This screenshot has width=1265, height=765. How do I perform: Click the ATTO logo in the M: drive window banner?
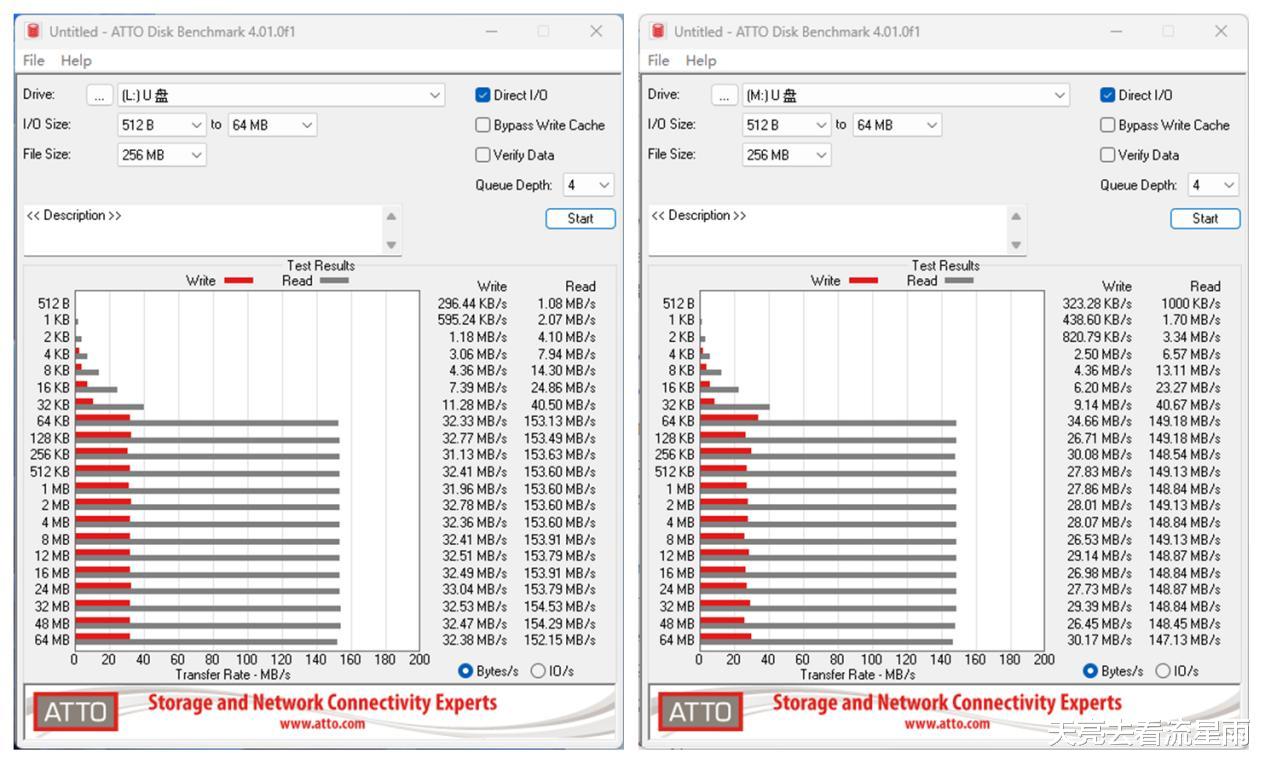[700, 712]
